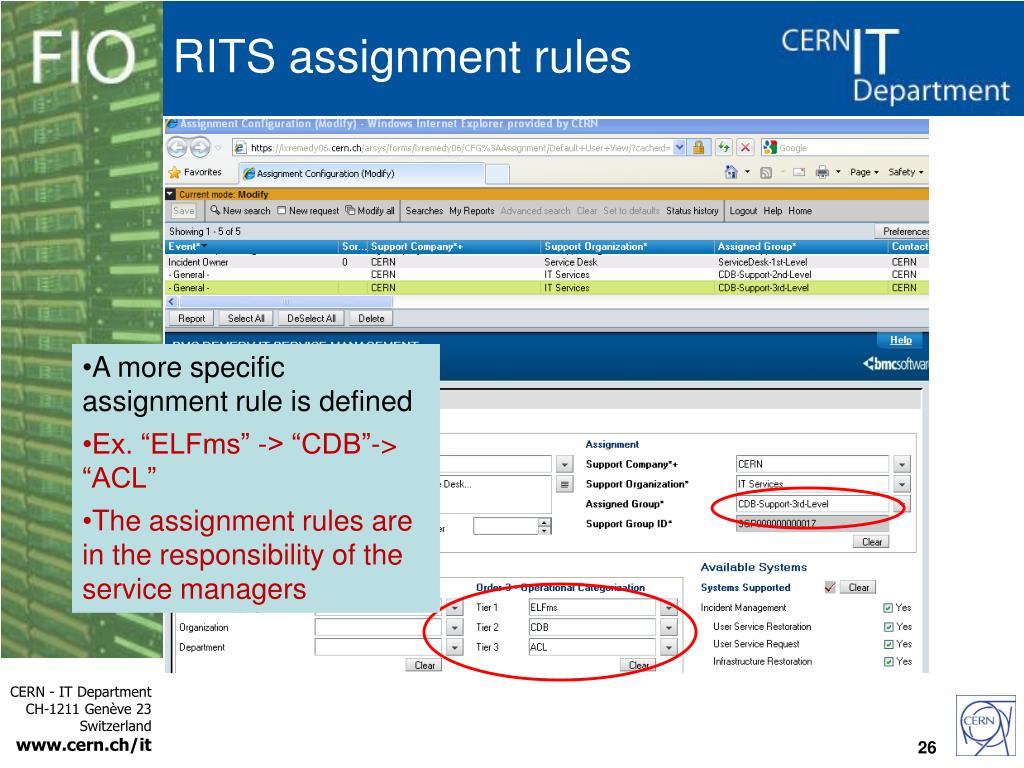The height and width of the screenshot is (768, 1024).
Task: Open a new blank browser tab
Action: pyautogui.click(x=497, y=174)
